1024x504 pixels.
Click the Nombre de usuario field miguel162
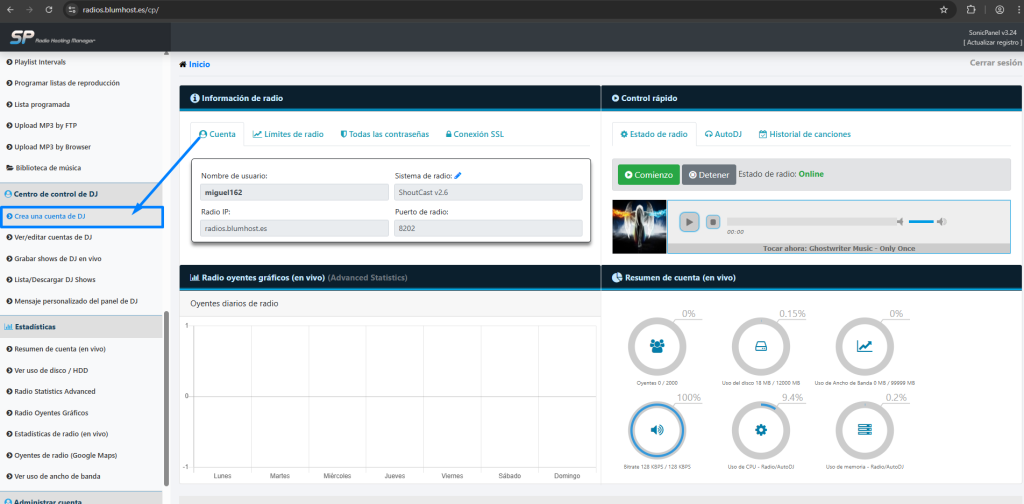point(295,192)
